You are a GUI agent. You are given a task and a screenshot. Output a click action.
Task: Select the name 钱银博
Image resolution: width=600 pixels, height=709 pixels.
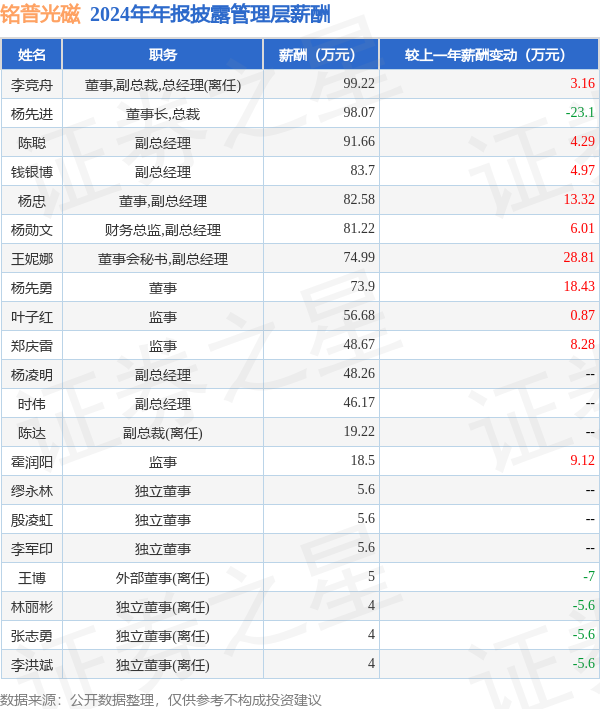pyautogui.click(x=32, y=172)
